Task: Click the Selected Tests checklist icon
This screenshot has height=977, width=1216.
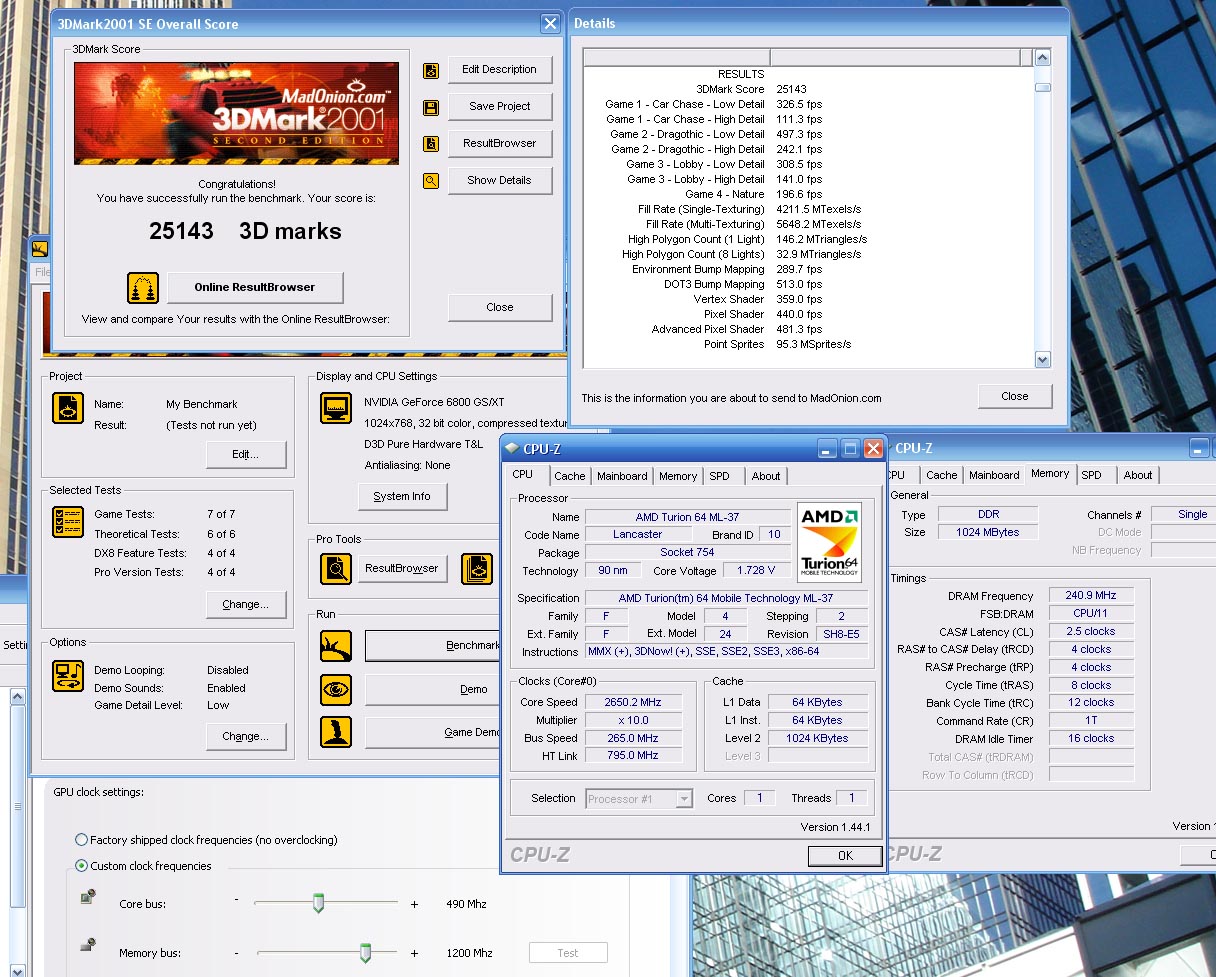Action: pyautogui.click(x=69, y=522)
